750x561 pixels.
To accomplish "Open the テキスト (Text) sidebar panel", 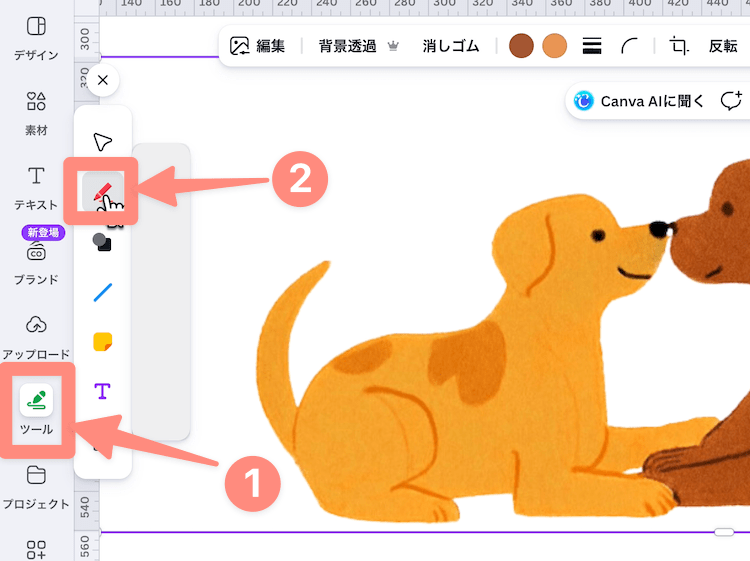I will point(36,188).
